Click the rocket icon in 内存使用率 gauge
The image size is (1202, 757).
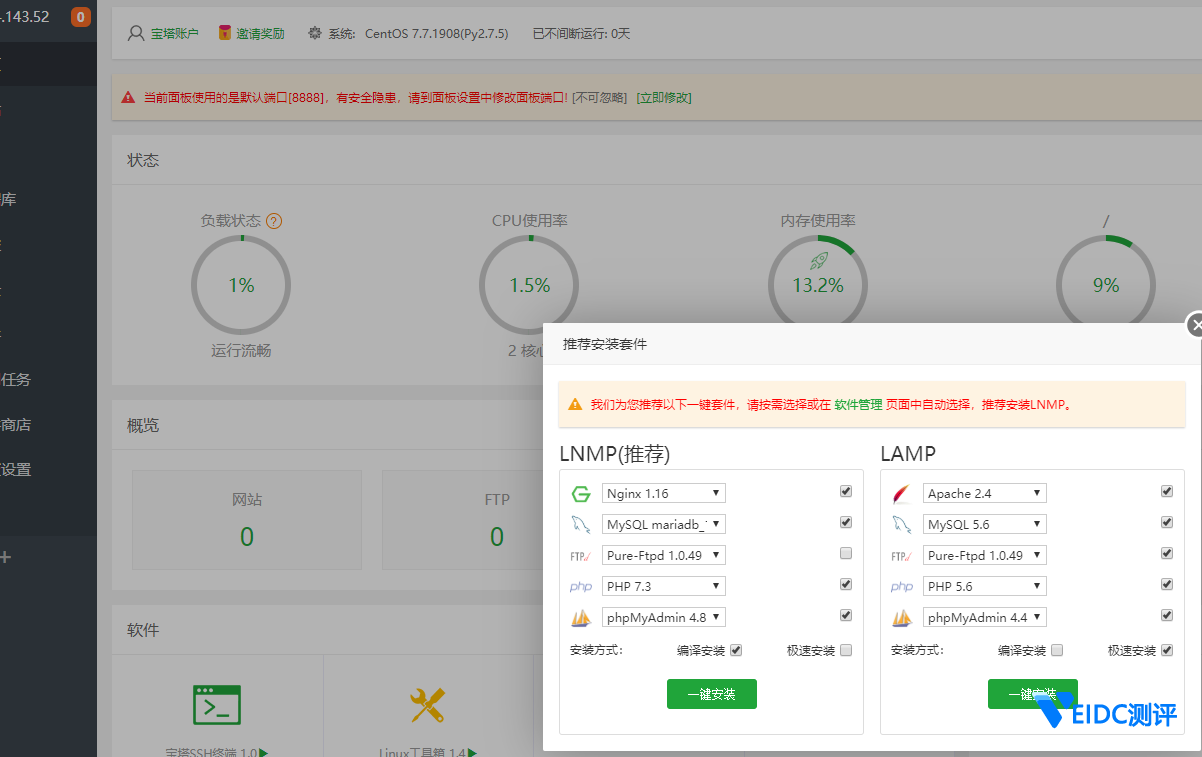pyautogui.click(x=818, y=261)
